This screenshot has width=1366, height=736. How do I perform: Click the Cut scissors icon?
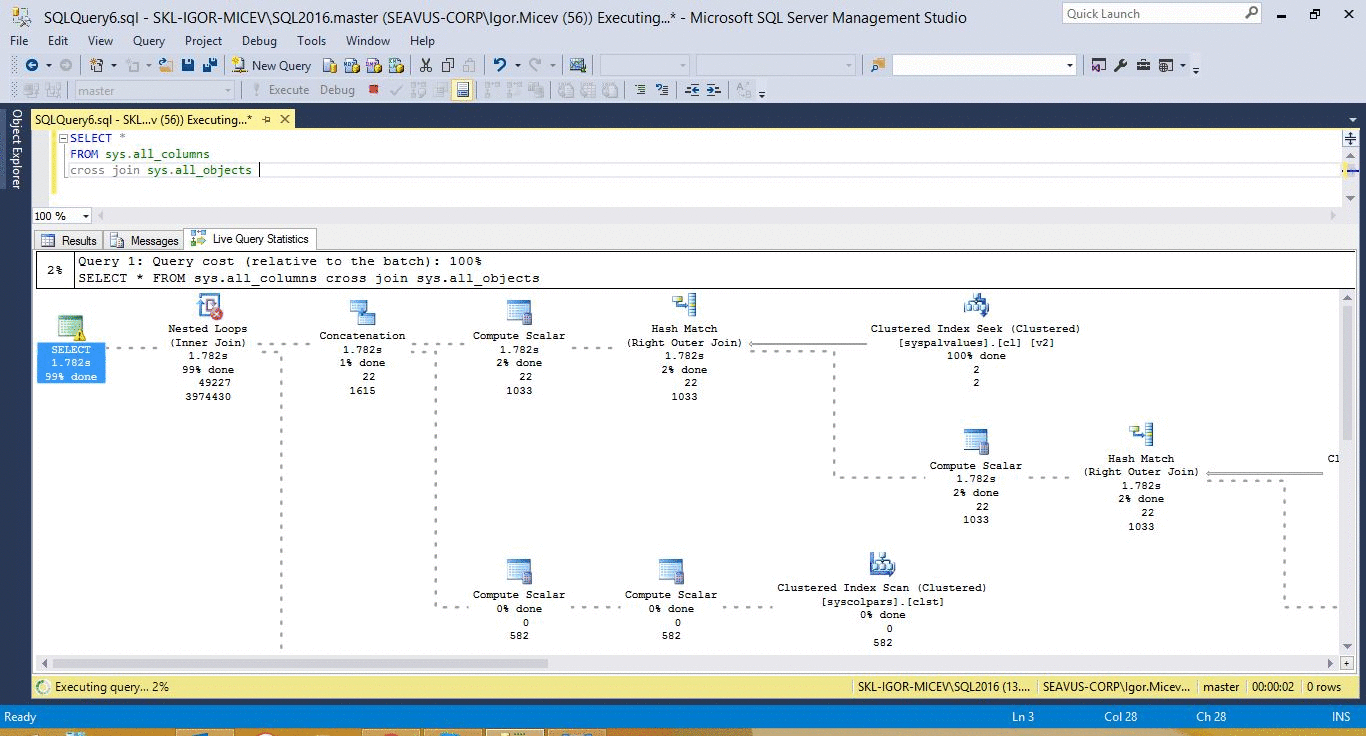click(425, 65)
